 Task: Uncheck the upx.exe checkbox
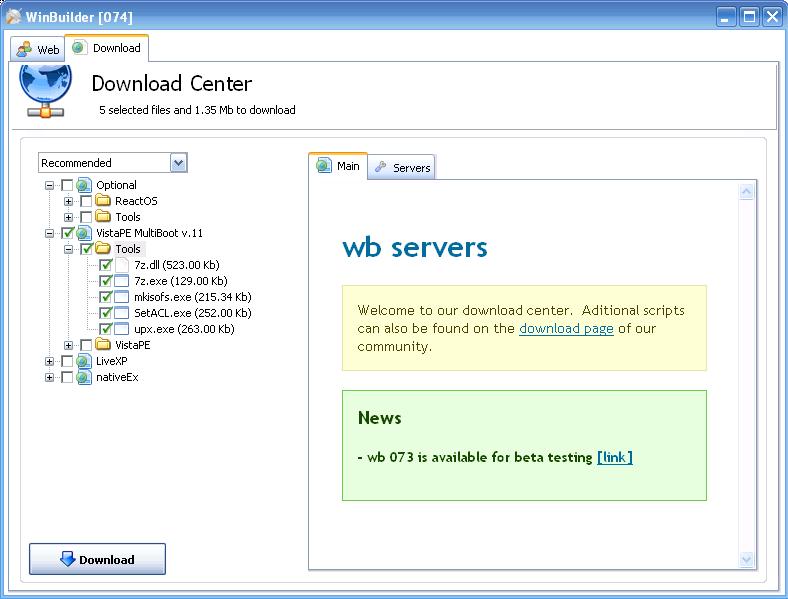pos(105,329)
